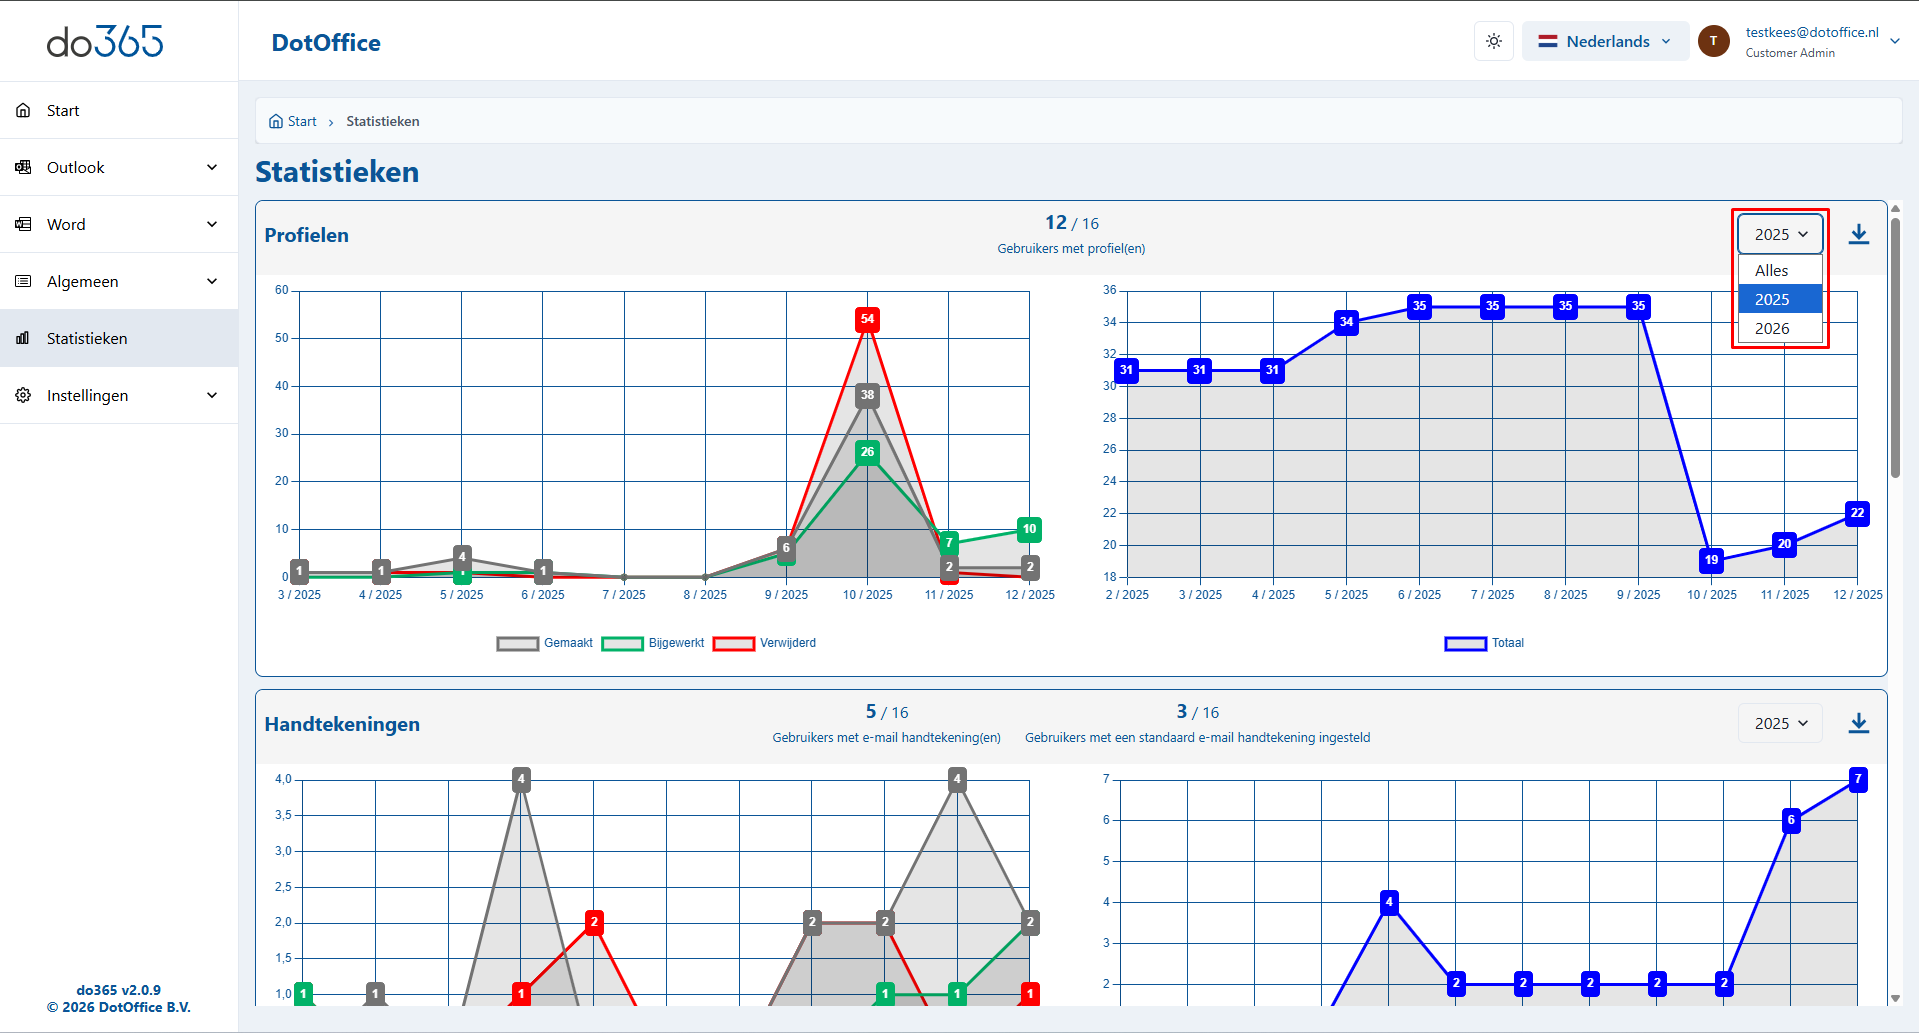Select 2026 from year list
Image resolution: width=1919 pixels, height=1033 pixels.
1772,328
